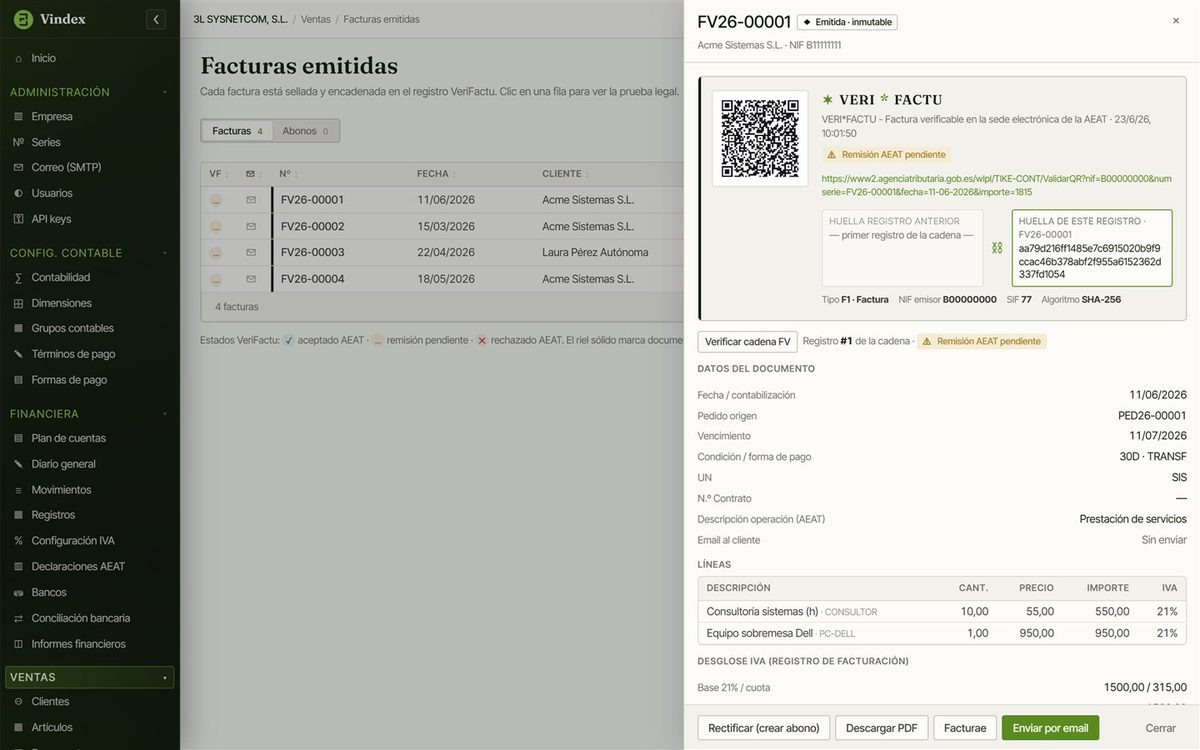Open the Términos de pago pencil icon
Image resolution: width=1200 pixels, height=750 pixels.
(x=18, y=355)
